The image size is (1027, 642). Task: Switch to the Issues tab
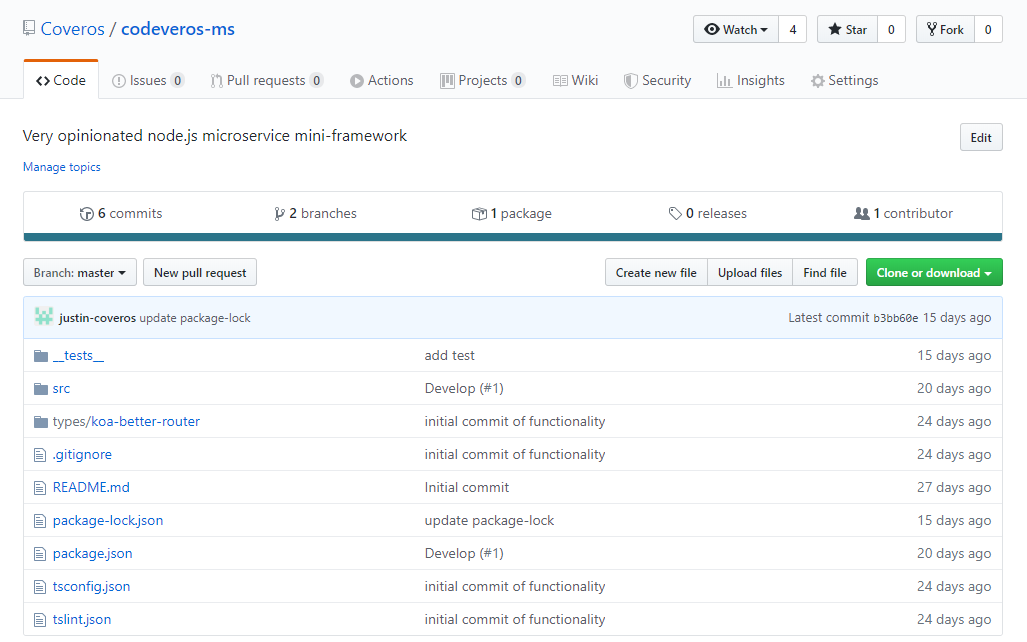[x=148, y=81]
